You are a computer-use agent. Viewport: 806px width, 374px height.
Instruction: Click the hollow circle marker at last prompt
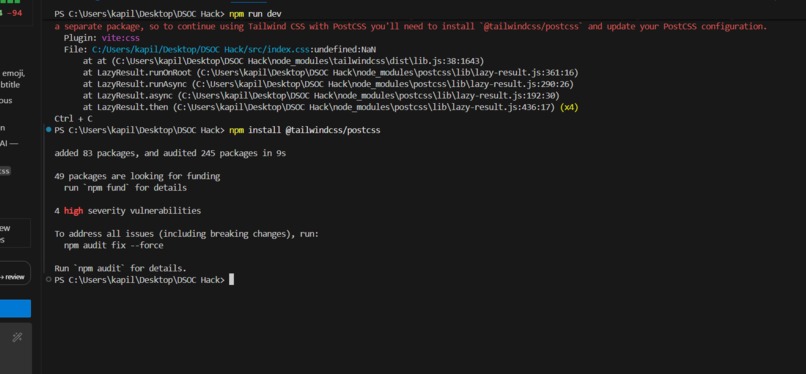coord(48,279)
